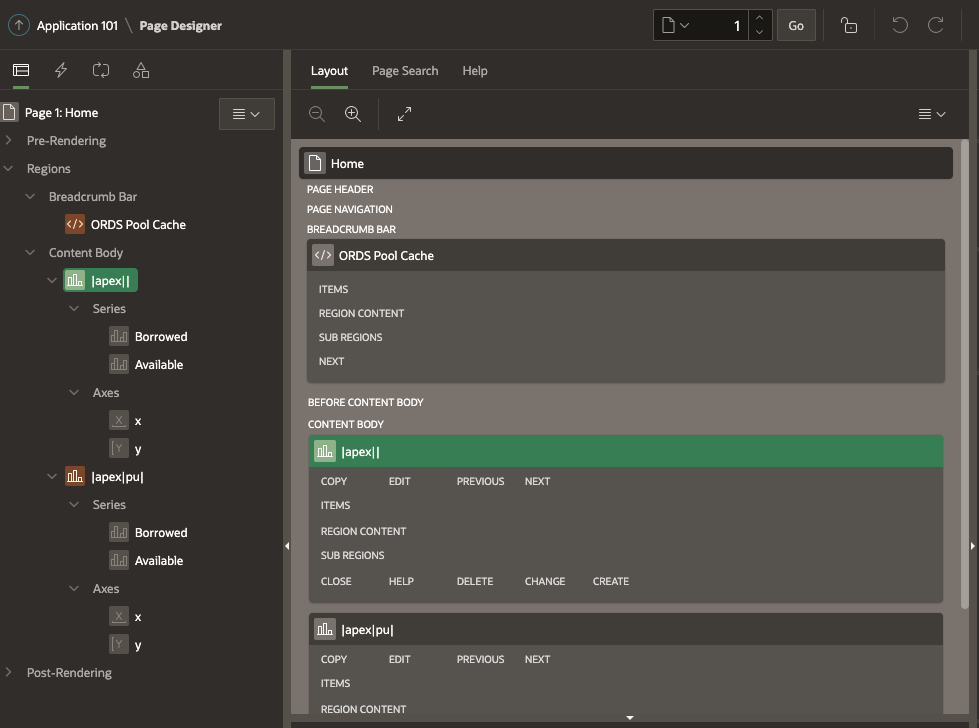This screenshot has height=728, width=979.
Task: Switch to the Page Search tab
Action: click(404, 71)
